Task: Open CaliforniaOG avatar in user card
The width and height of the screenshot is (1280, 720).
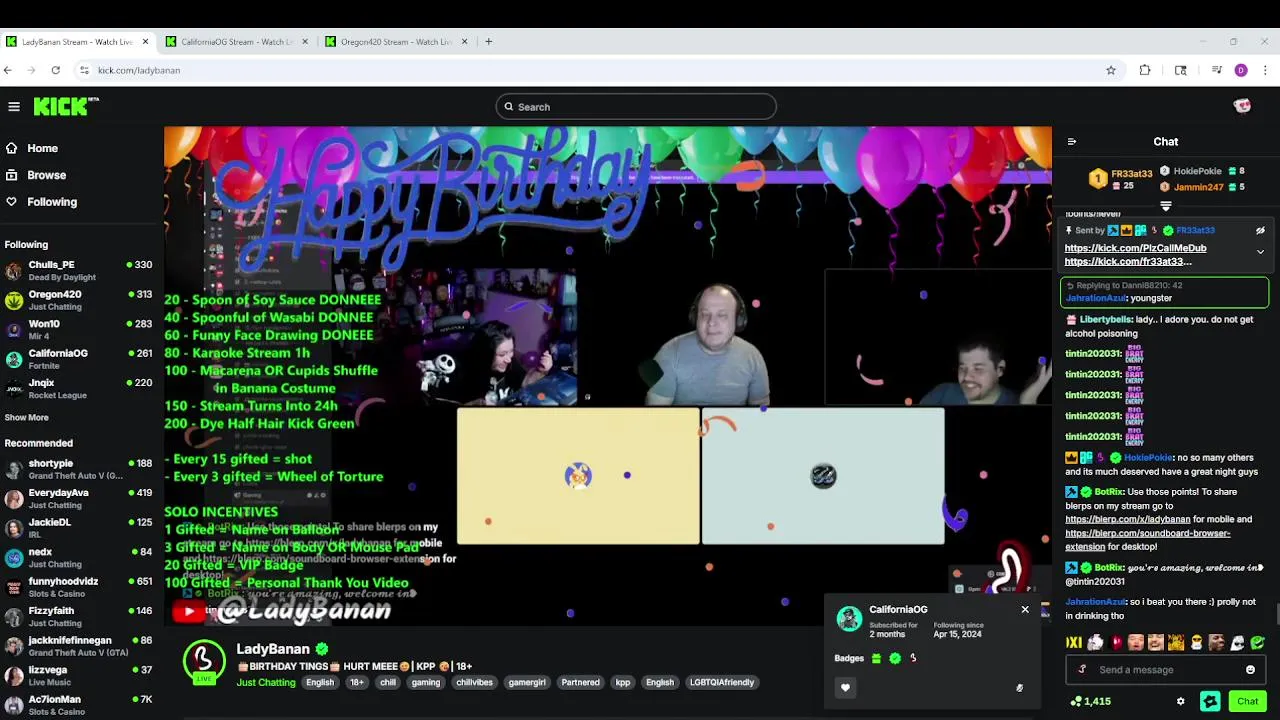Action: pos(849,619)
